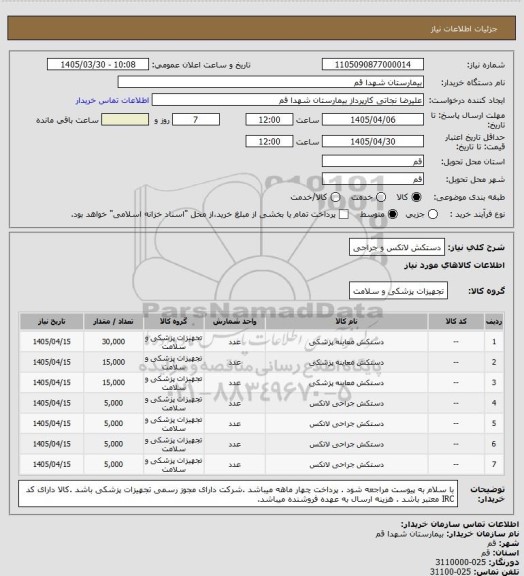Click the تعداد / مقدار column header
524x576 pixels.
[113, 322]
